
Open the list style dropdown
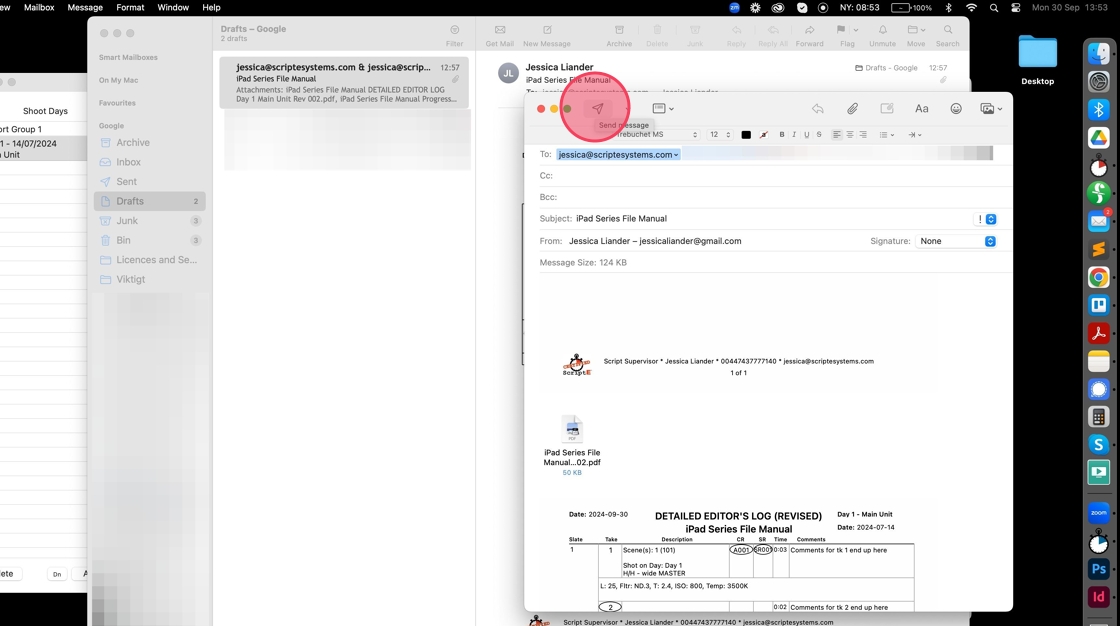pyautogui.click(x=886, y=134)
